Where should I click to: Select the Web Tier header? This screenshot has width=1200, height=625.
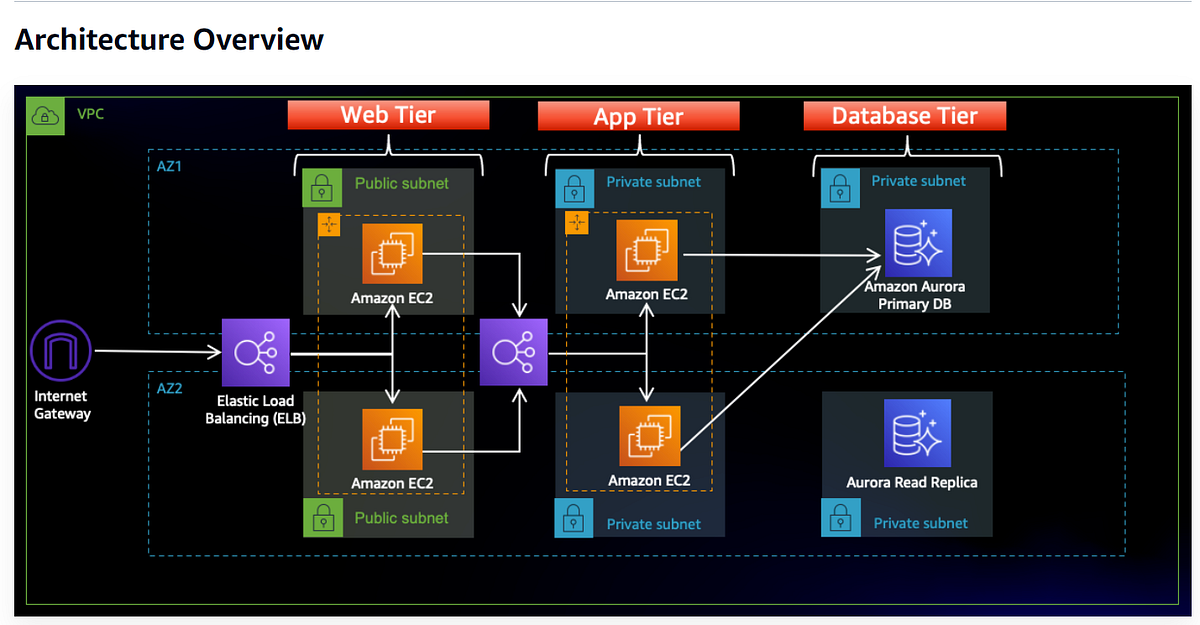tap(388, 114)
